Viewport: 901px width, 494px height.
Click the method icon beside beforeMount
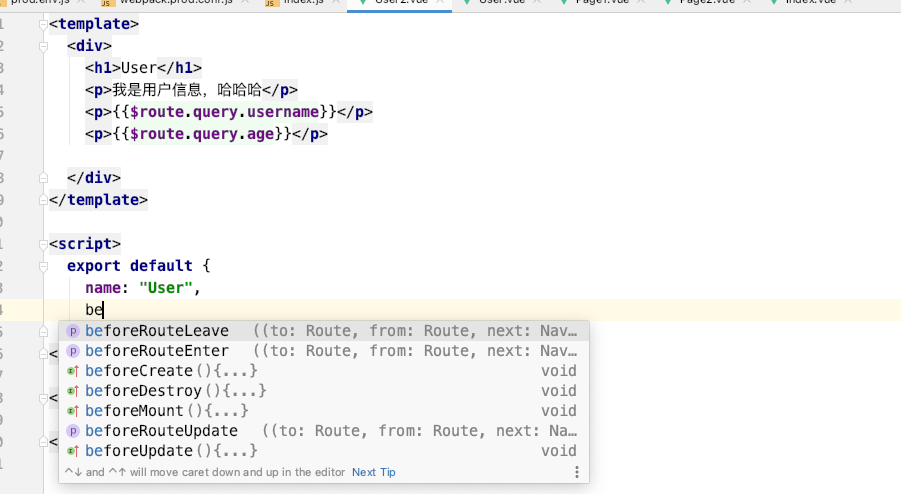73,411
